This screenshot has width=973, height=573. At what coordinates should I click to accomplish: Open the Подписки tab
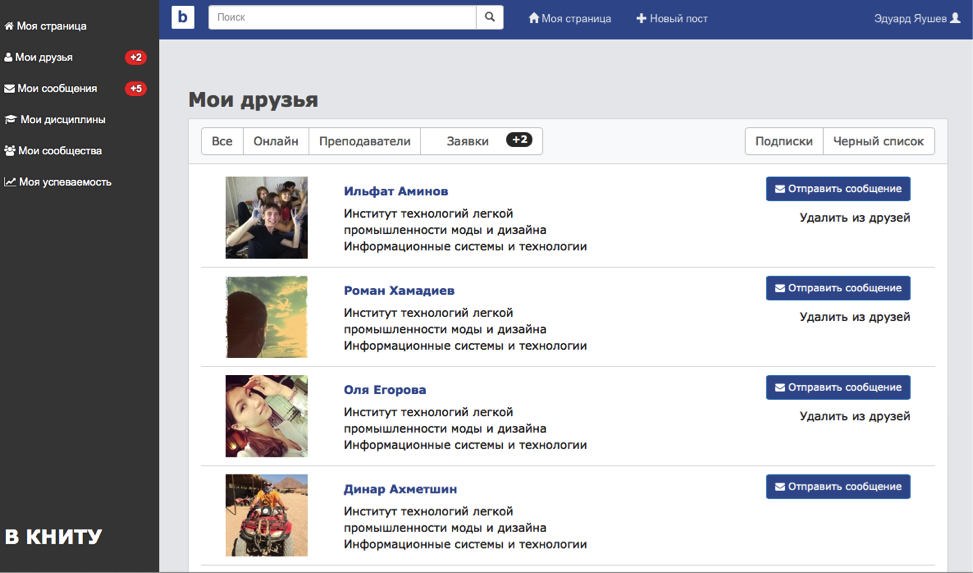[x=784, y=141]
